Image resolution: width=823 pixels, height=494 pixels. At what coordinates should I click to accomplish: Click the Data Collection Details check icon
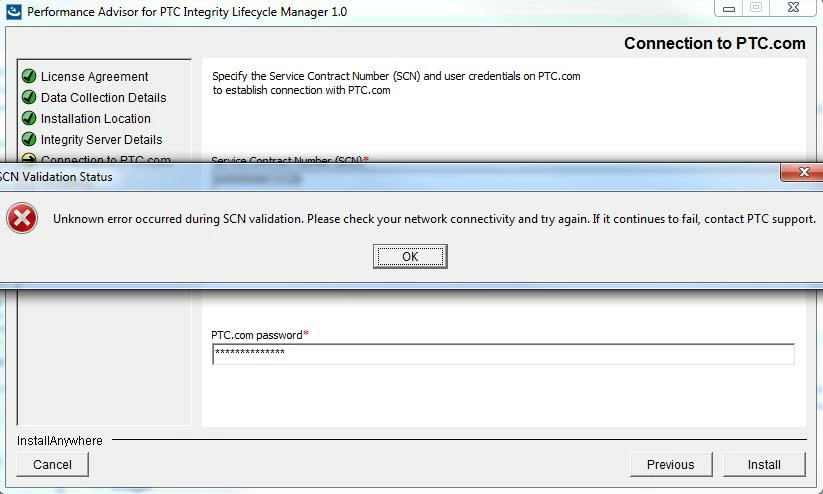(29, 97)
